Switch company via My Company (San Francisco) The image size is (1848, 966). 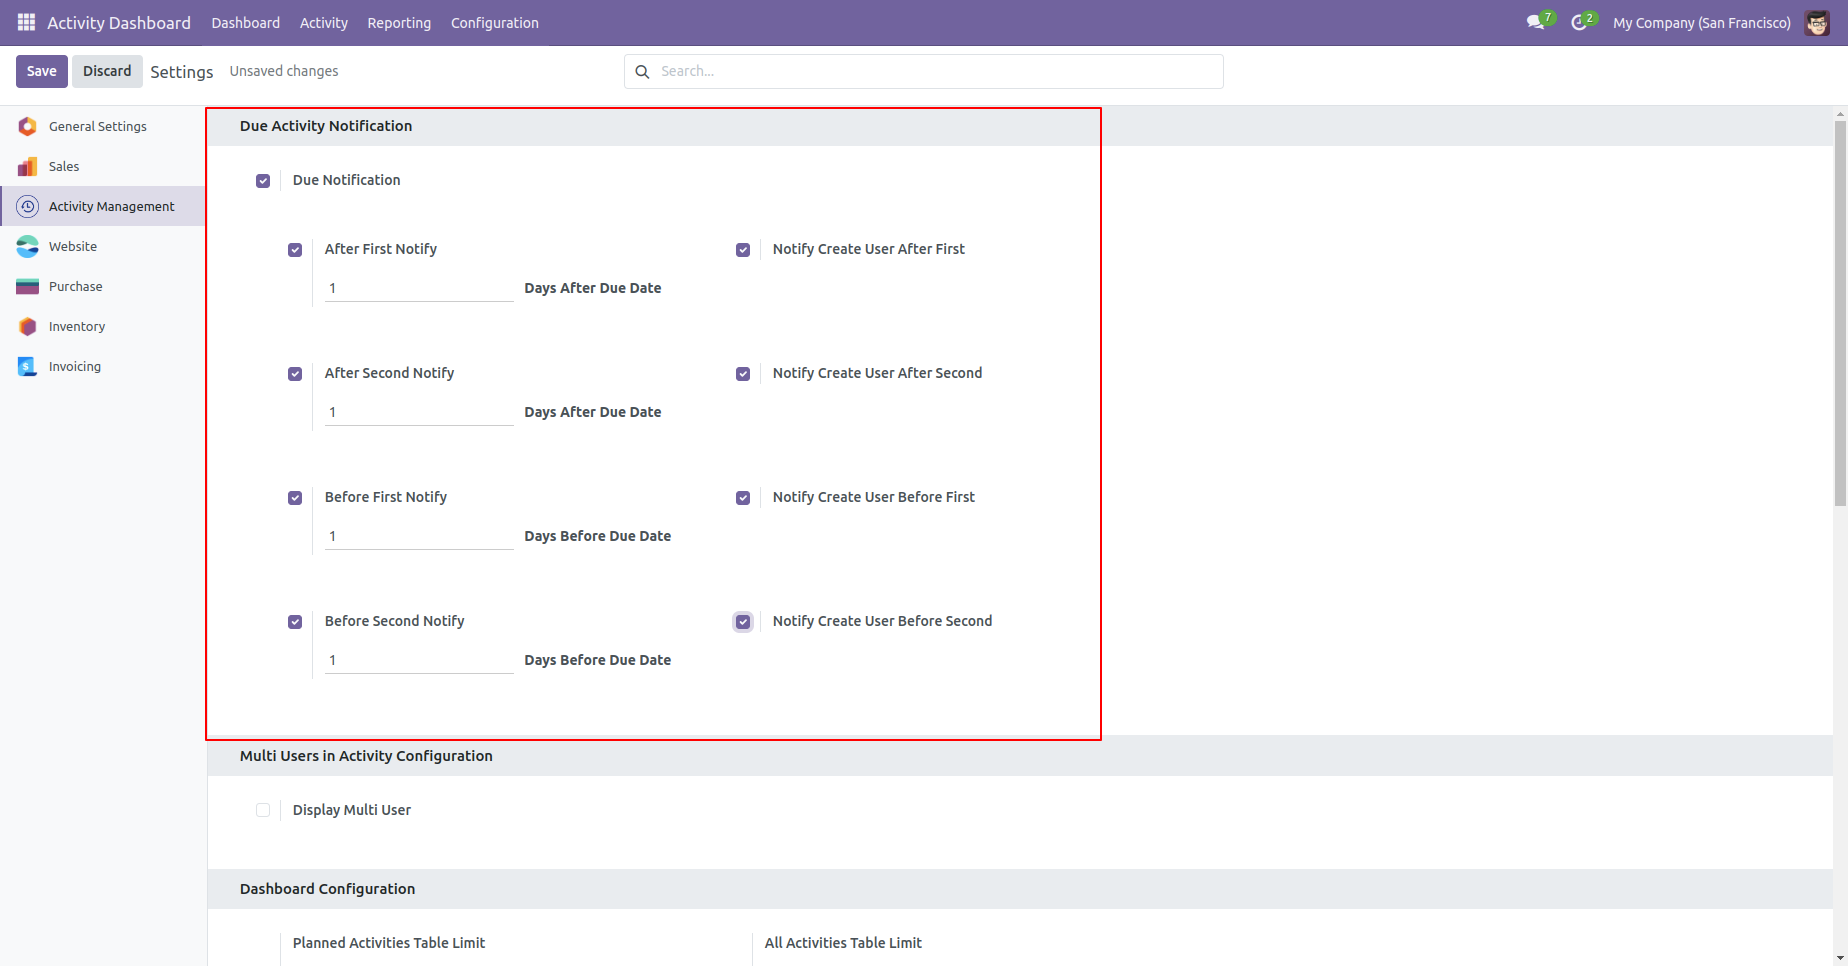click(x=1702, y=23)
